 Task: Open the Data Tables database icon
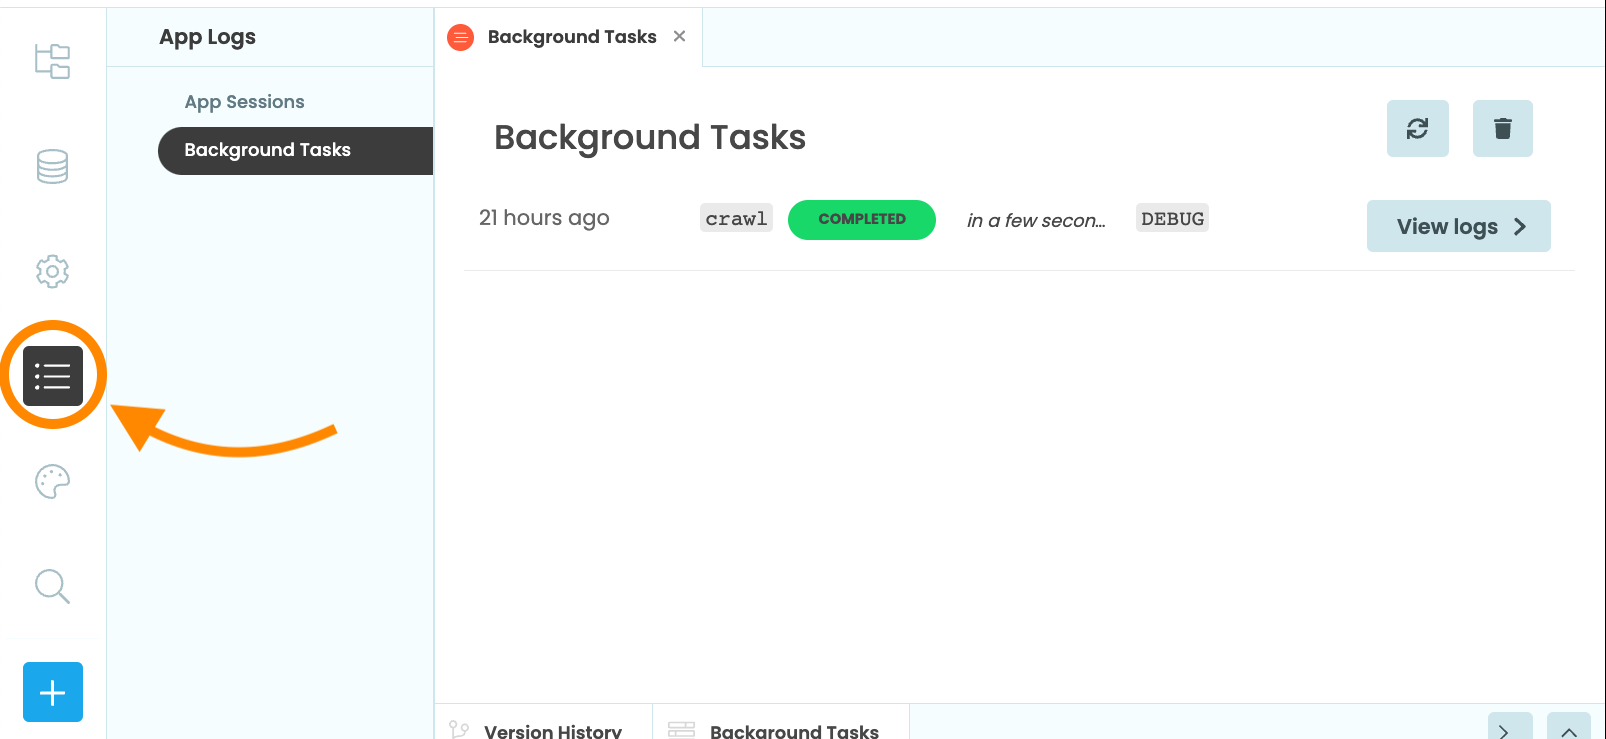(52, 166)
